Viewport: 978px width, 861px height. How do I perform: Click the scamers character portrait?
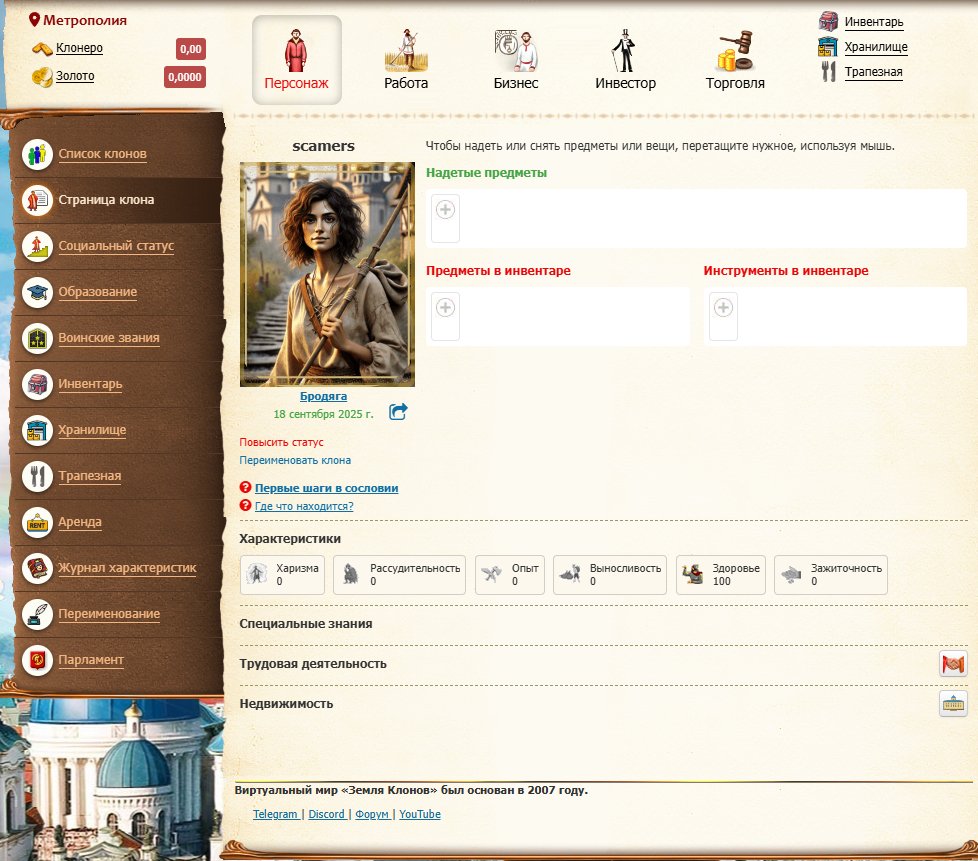click(x=327, y=275)
